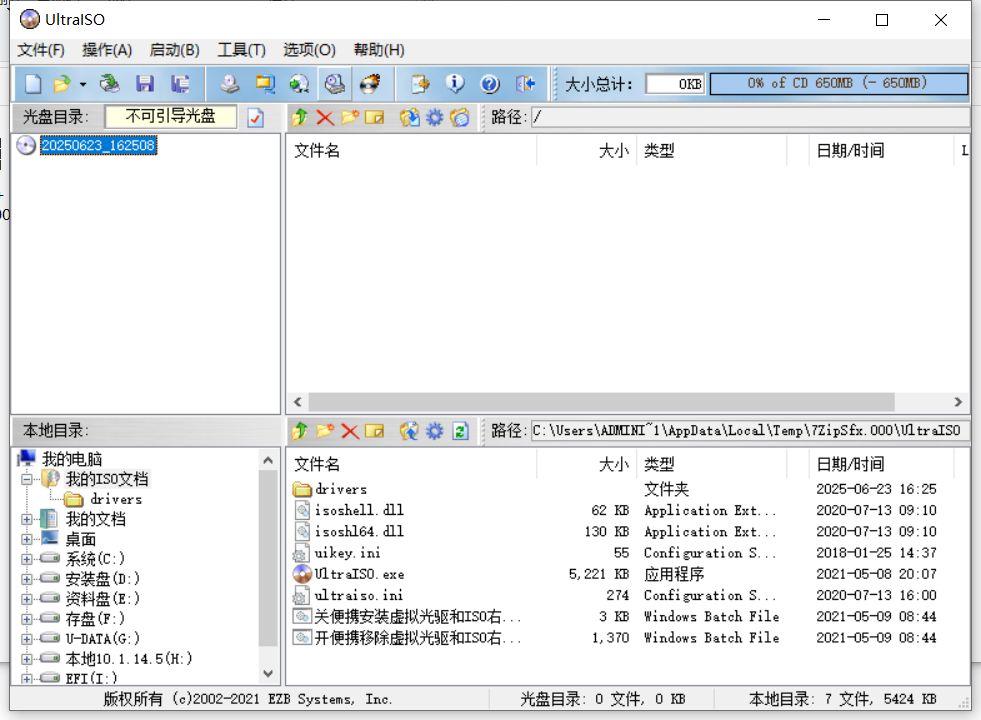
Task: Open the 启动(B) menu
Action: tap(175, 49)
